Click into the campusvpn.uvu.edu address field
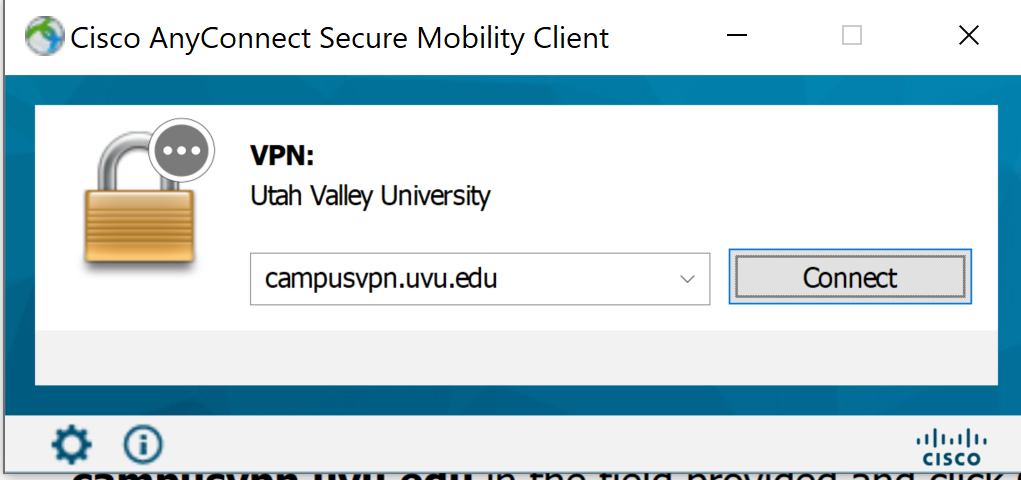Image resolution: width=1021 pixels, height=480 pixels. coord(460,279)
